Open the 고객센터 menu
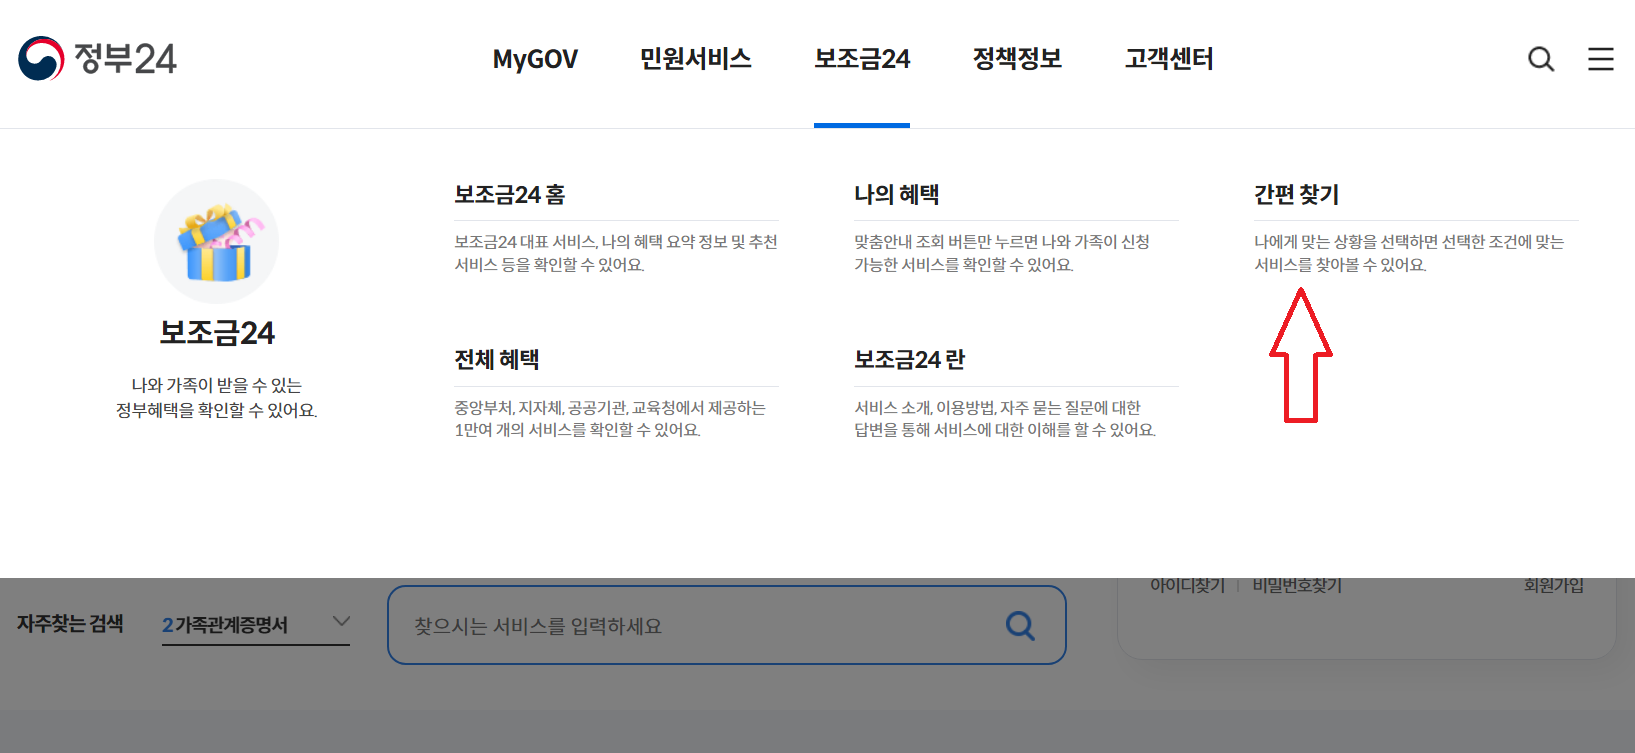 1169,59
